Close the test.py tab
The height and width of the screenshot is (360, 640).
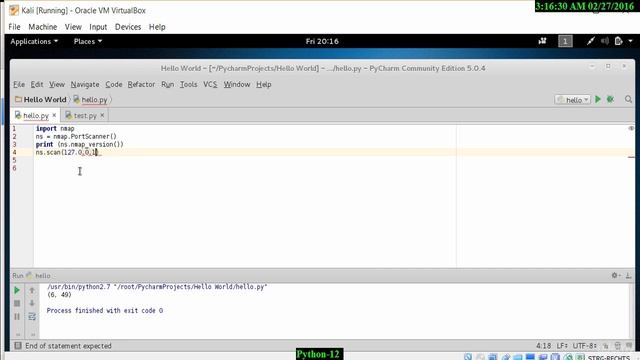pyautogui.click(x=102, y=115)
